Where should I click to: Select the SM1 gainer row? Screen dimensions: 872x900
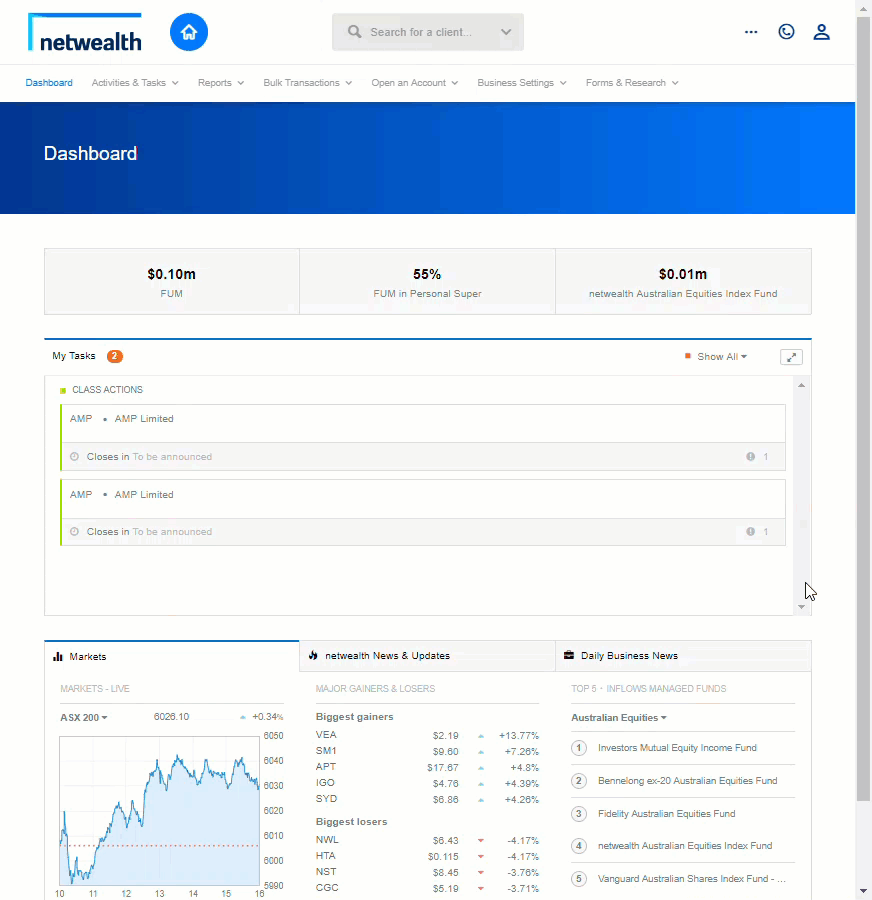point(427,751)
